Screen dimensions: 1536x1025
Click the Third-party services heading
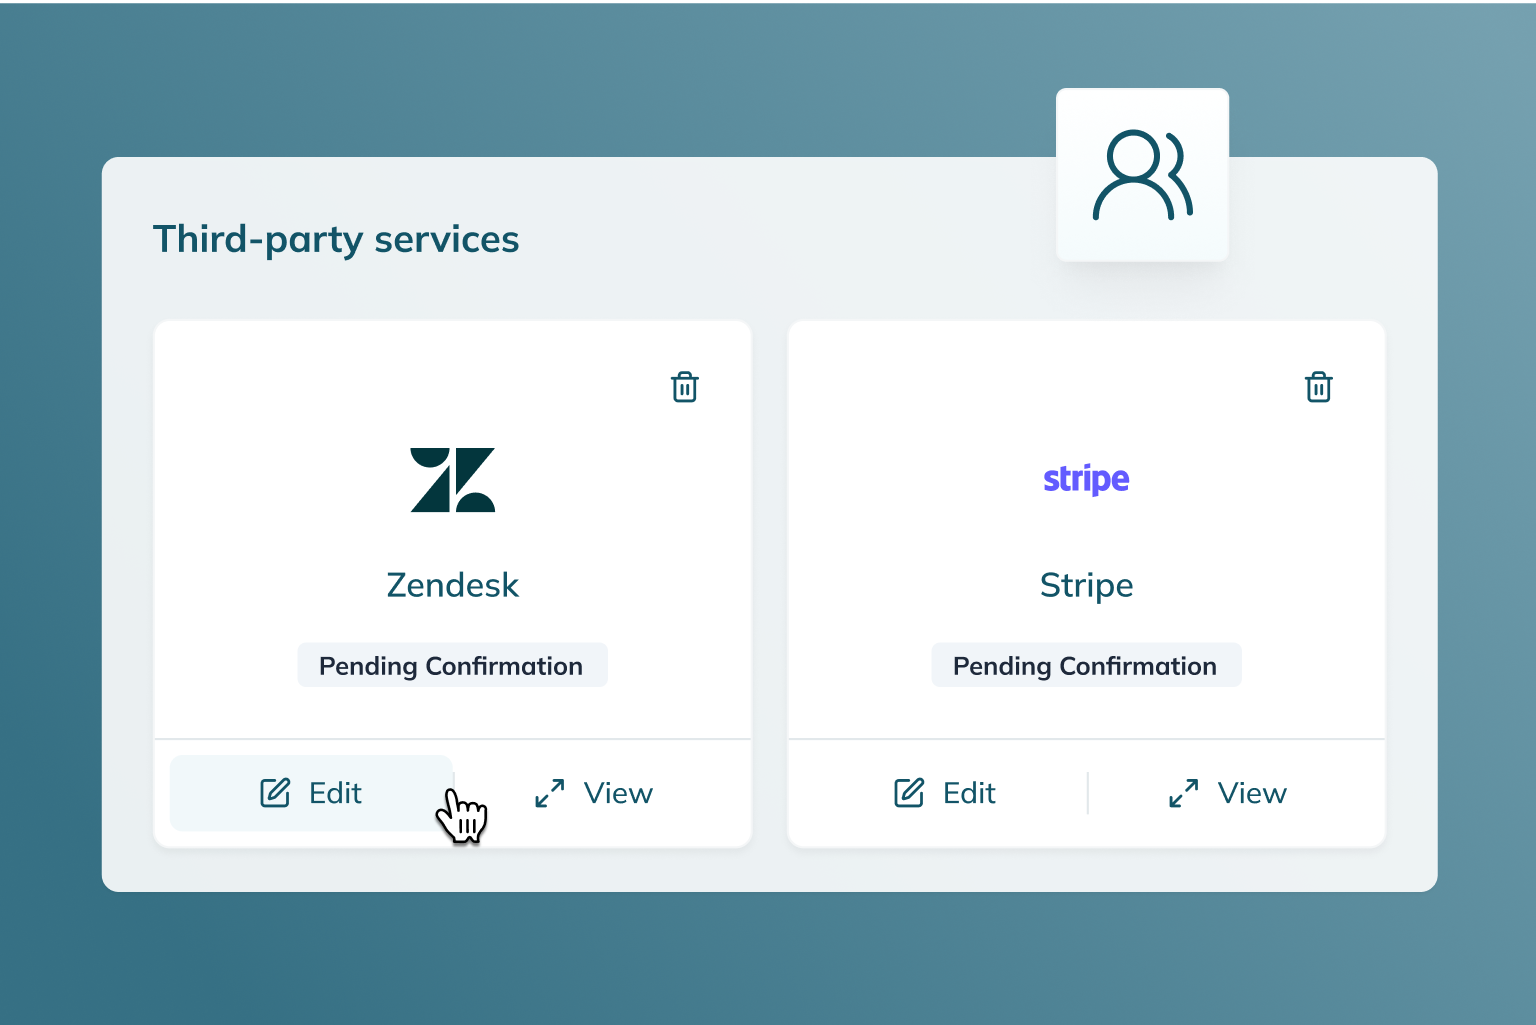coord(336,240)
